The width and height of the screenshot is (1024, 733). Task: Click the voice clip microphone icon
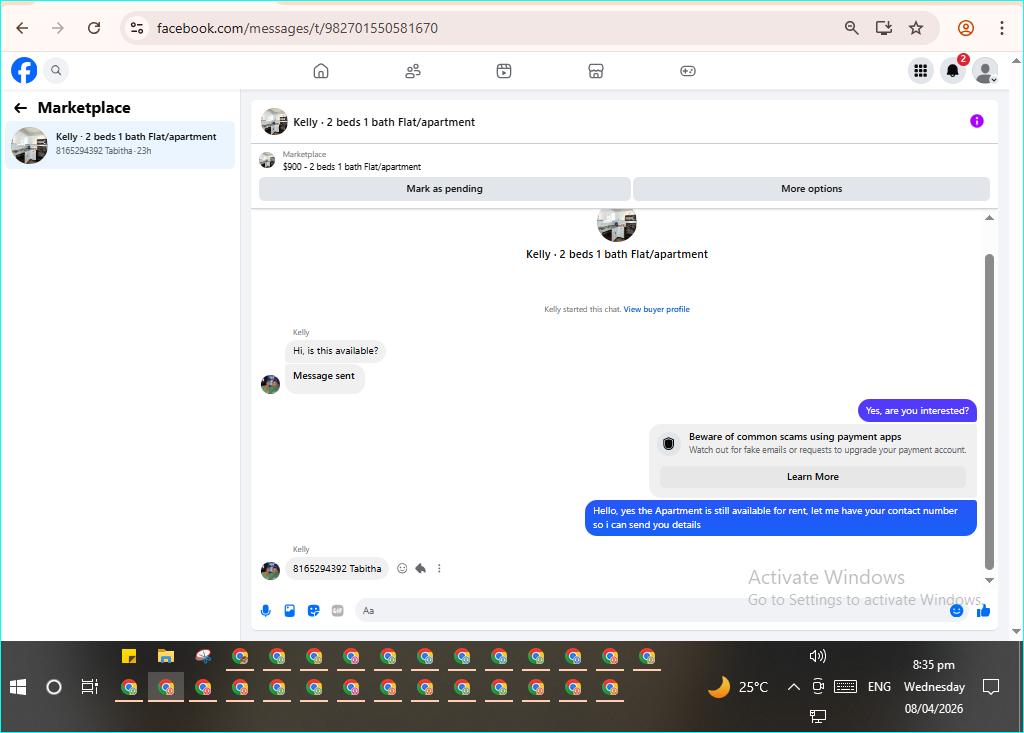click(266, 611)
